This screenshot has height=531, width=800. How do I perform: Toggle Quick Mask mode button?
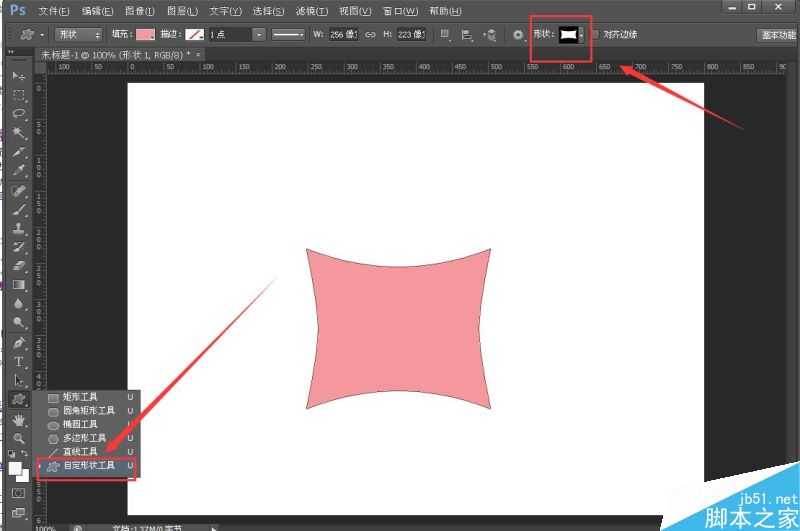(18, 493)
